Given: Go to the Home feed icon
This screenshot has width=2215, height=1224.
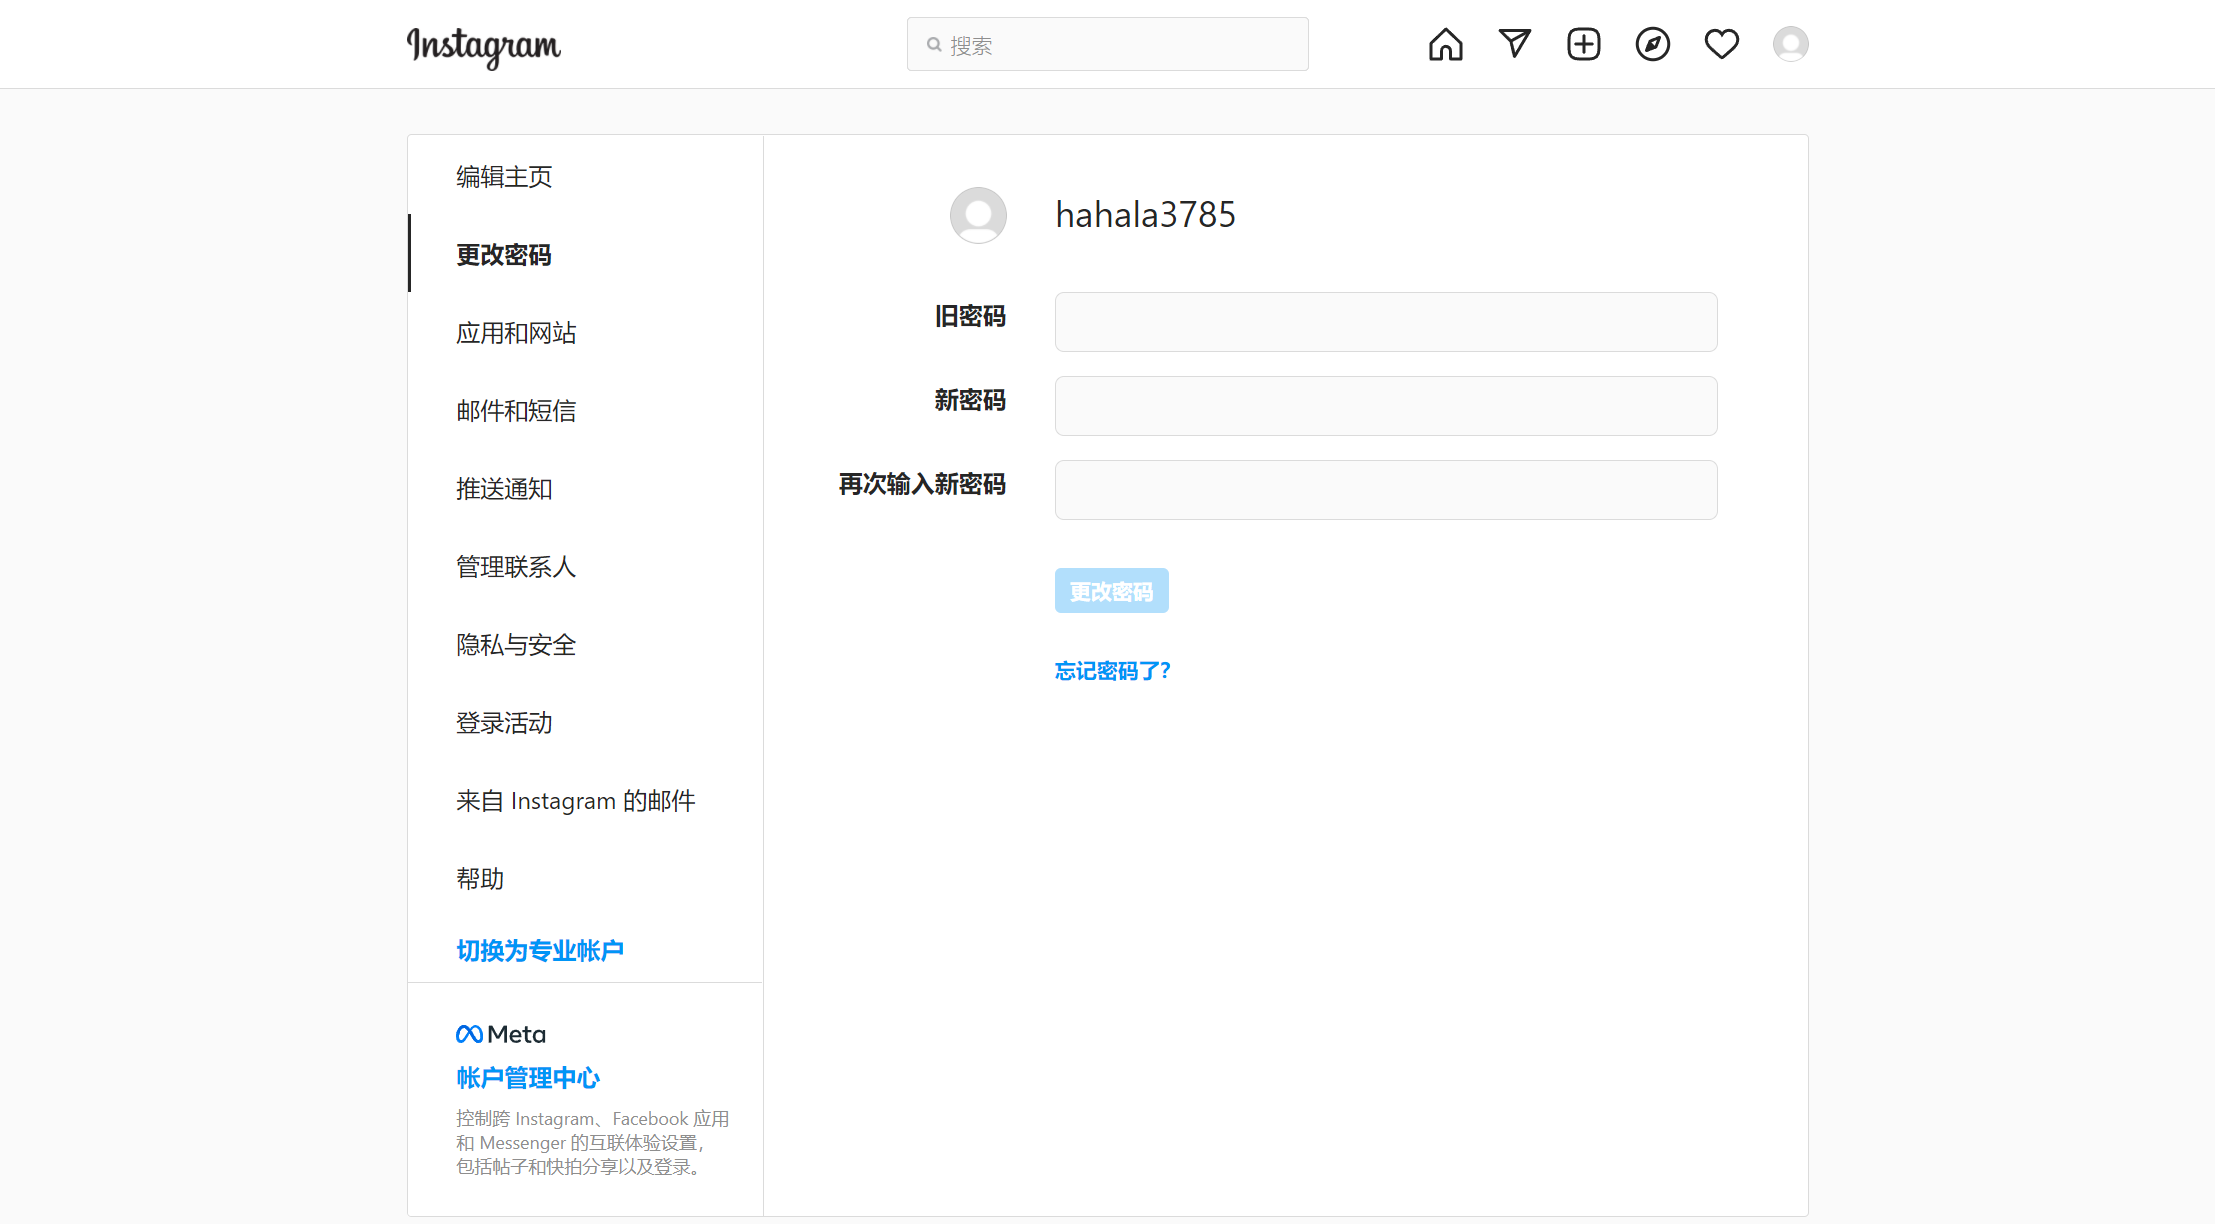Looking at the screenshot, I should 1445,44.
